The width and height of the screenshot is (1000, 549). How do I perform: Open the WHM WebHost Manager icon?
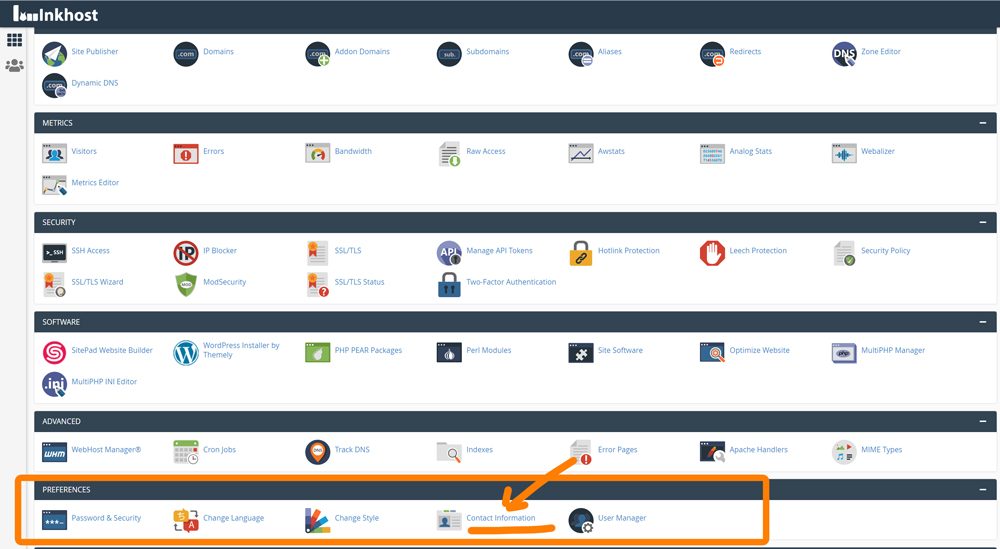54,452
